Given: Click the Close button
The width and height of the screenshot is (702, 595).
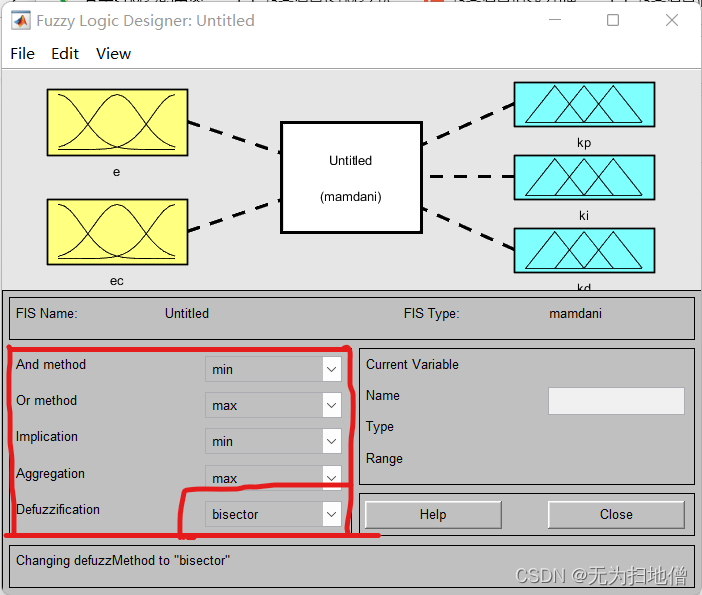Looking at the screenshot, I should (616, 514).
